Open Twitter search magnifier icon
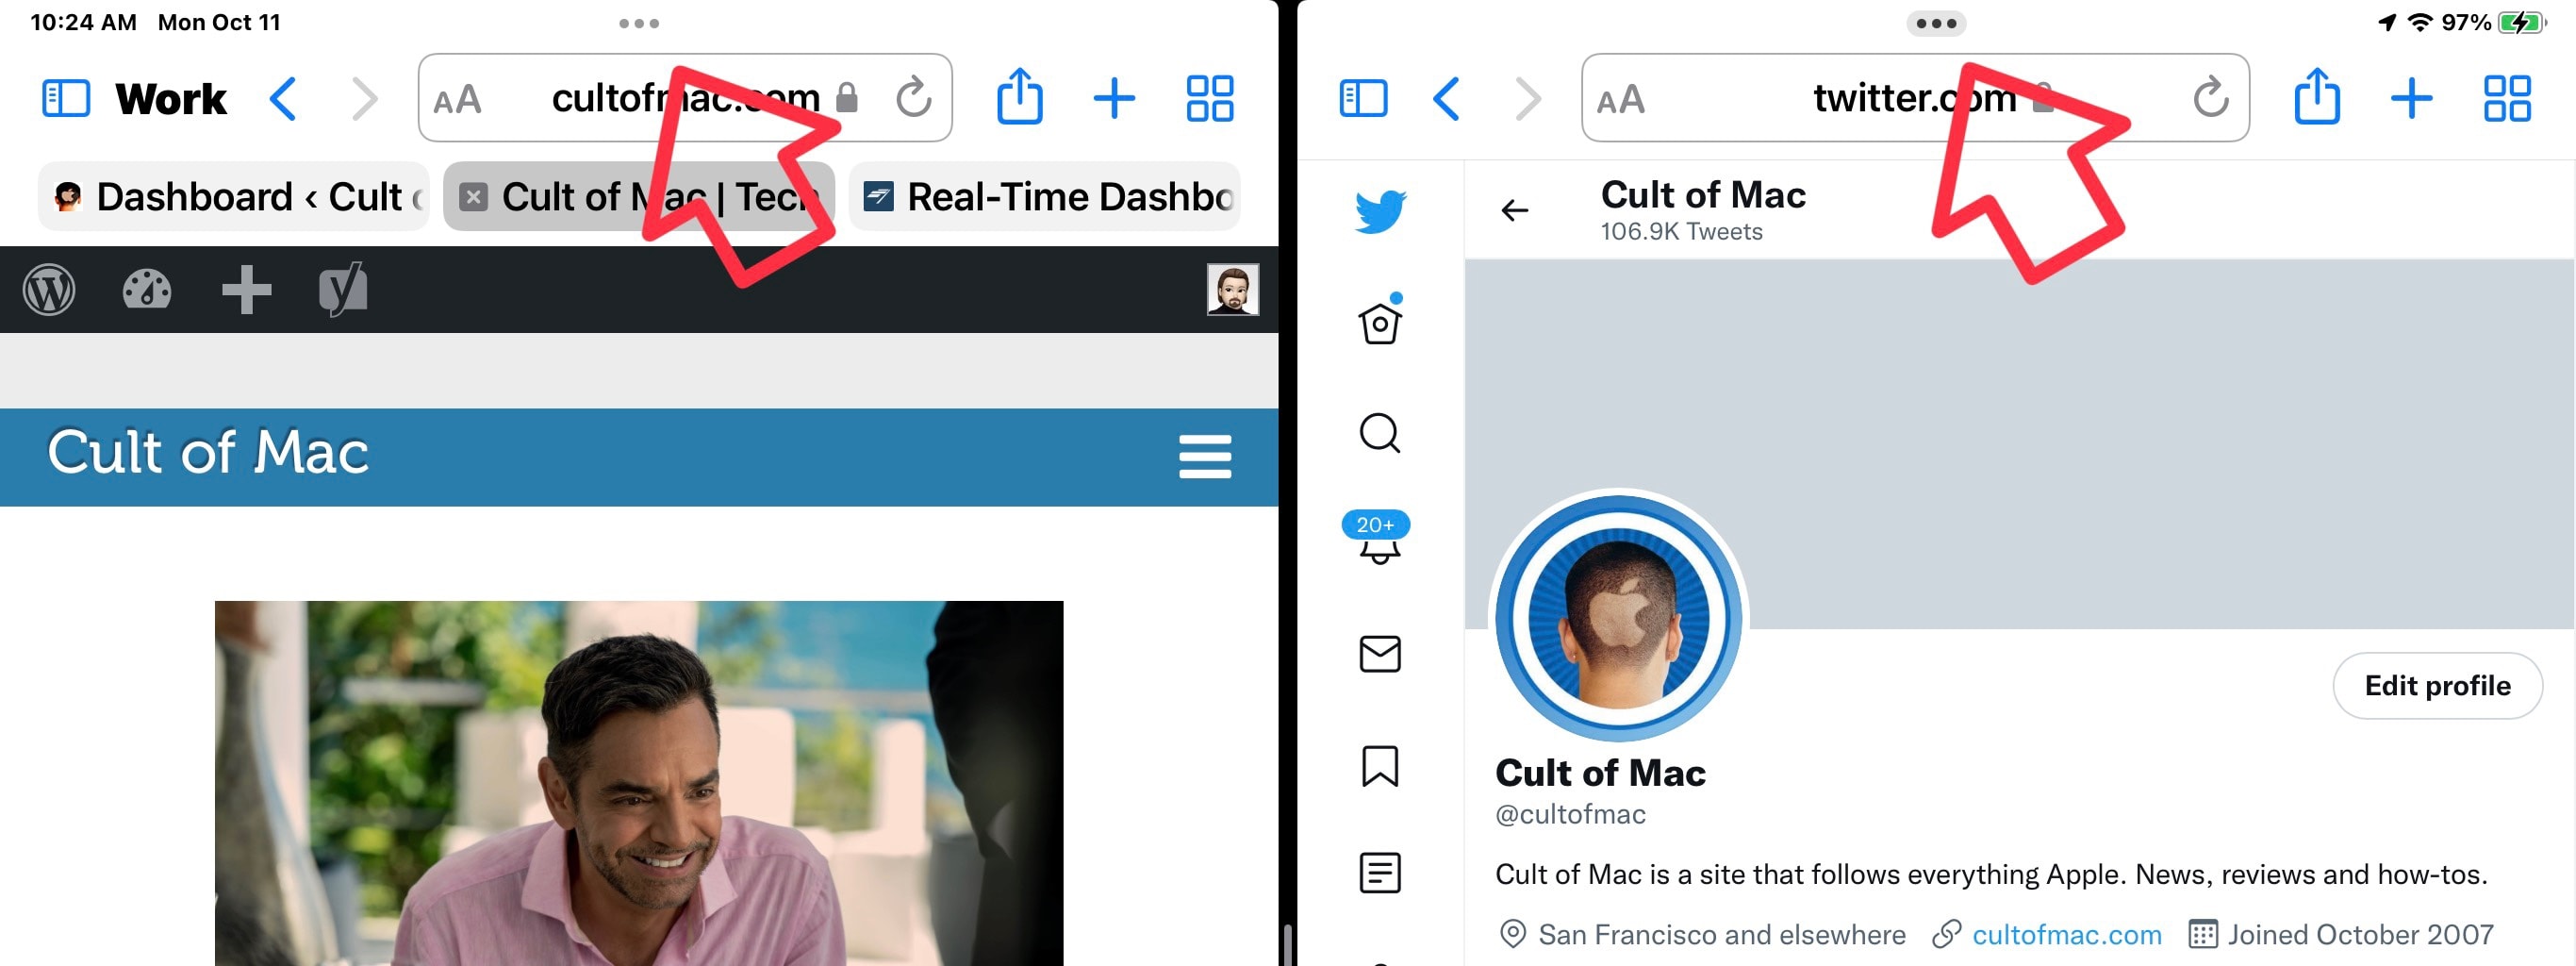This screenshot has width=2576, height=966. tap(1379, 433)
